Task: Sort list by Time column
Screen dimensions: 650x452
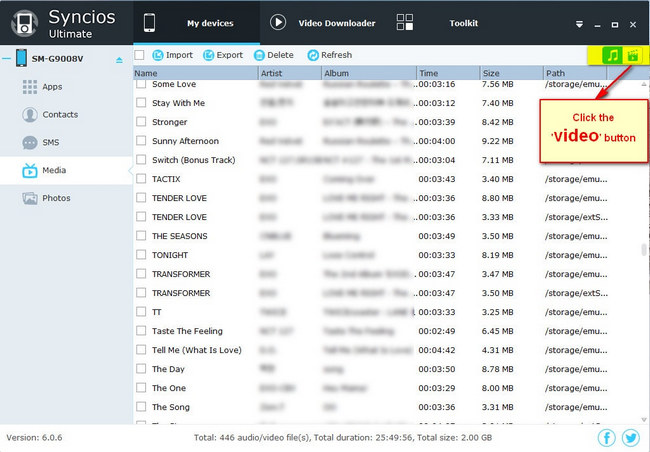Action: [448, 73]
